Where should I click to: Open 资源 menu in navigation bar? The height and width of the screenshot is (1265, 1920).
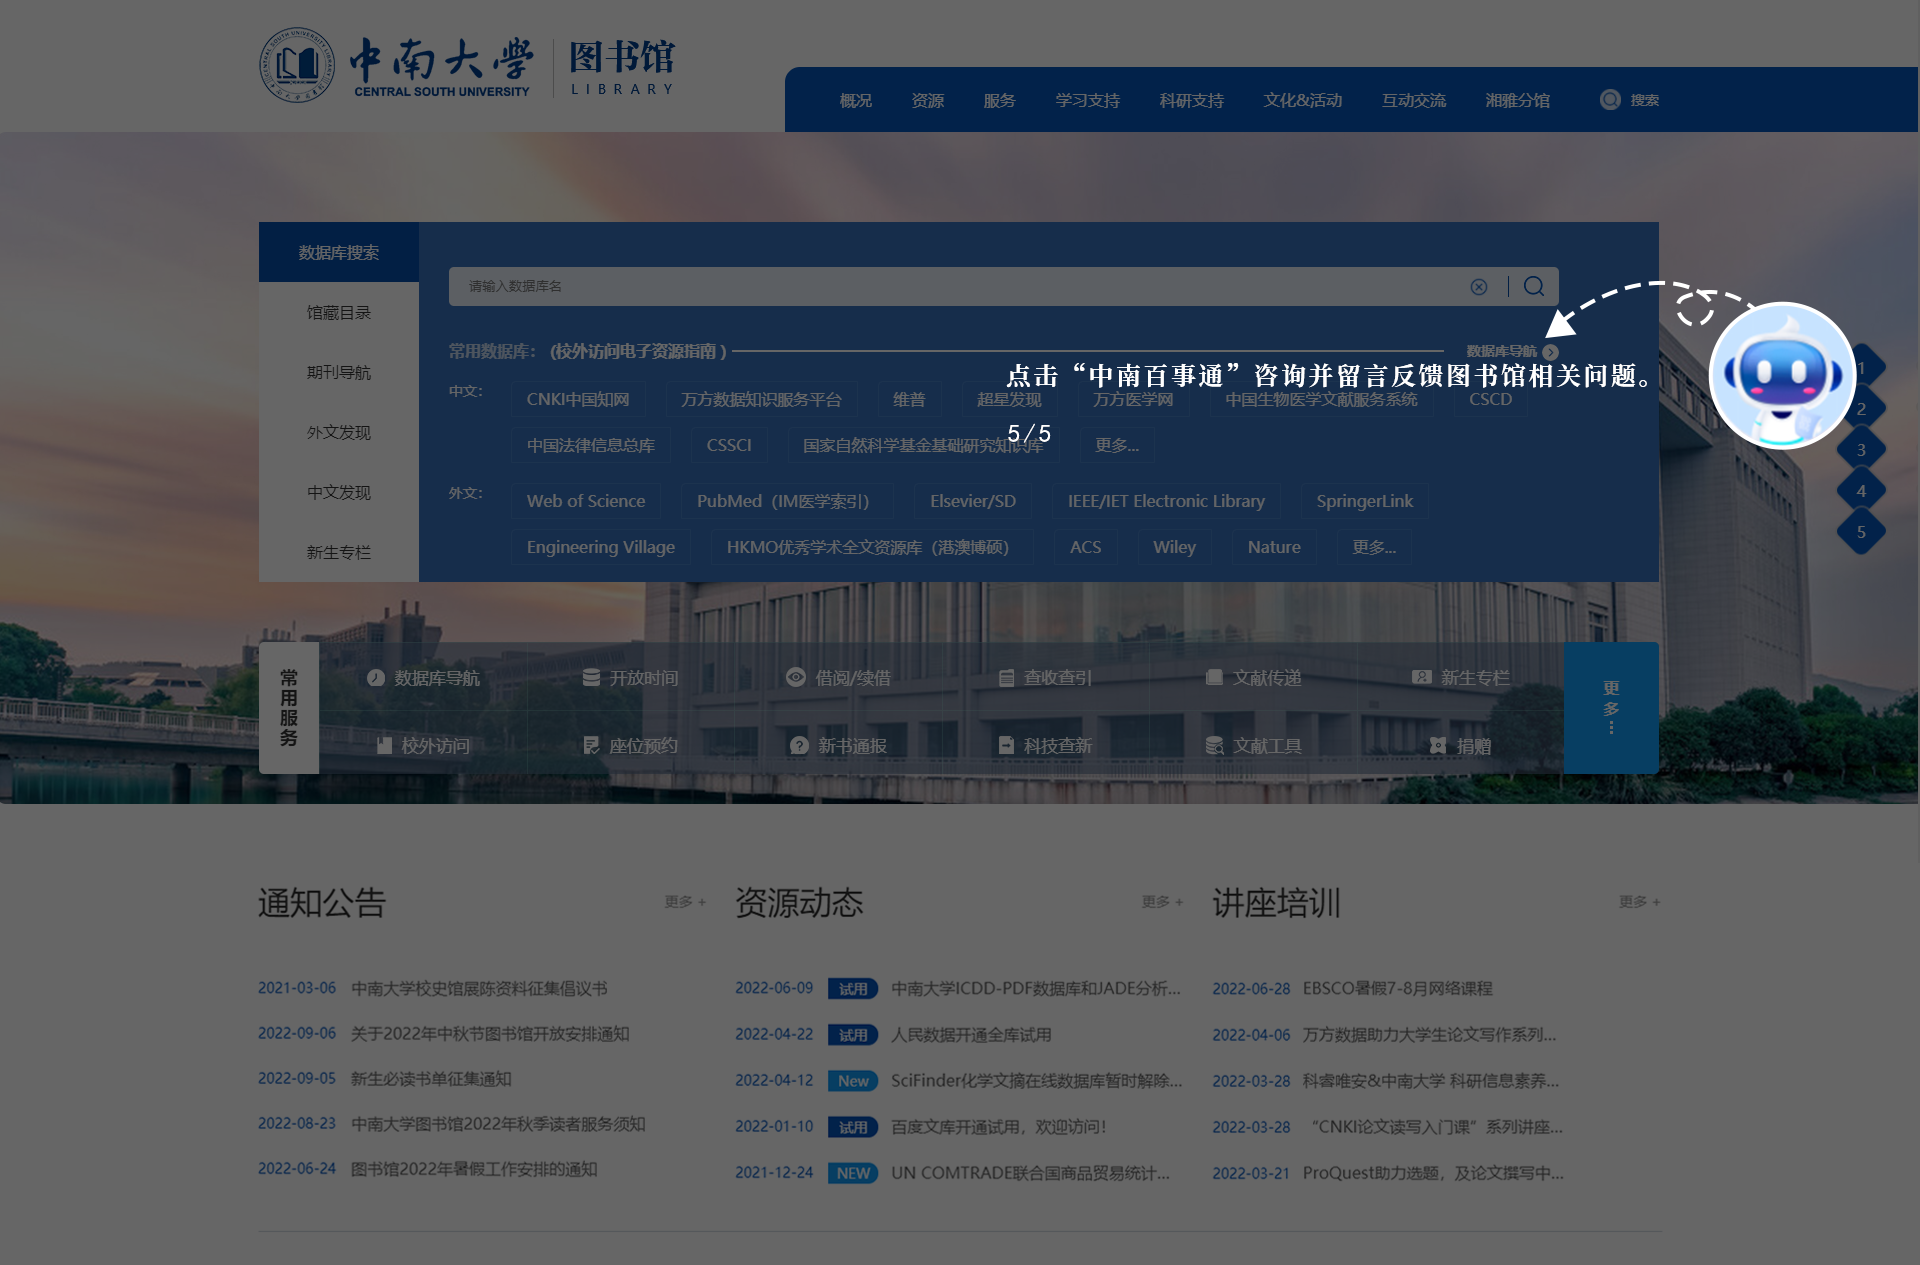pyautogui.click(x=927, y=101)
